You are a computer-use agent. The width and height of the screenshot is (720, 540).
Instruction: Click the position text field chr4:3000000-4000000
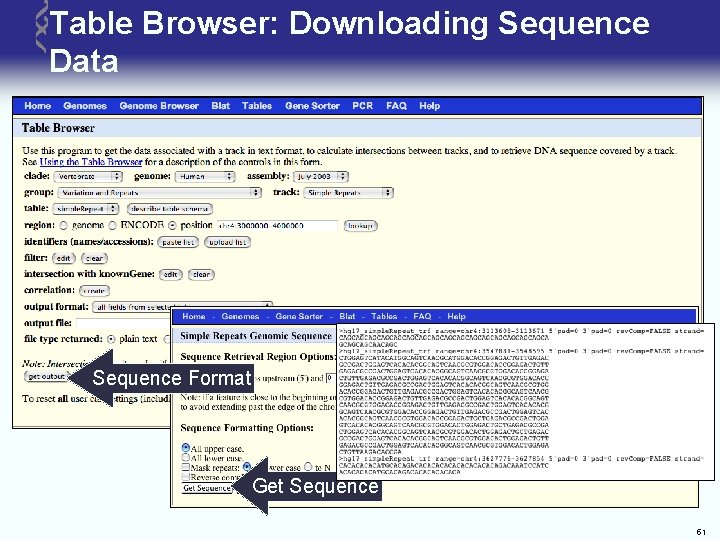tap(277, 226)
